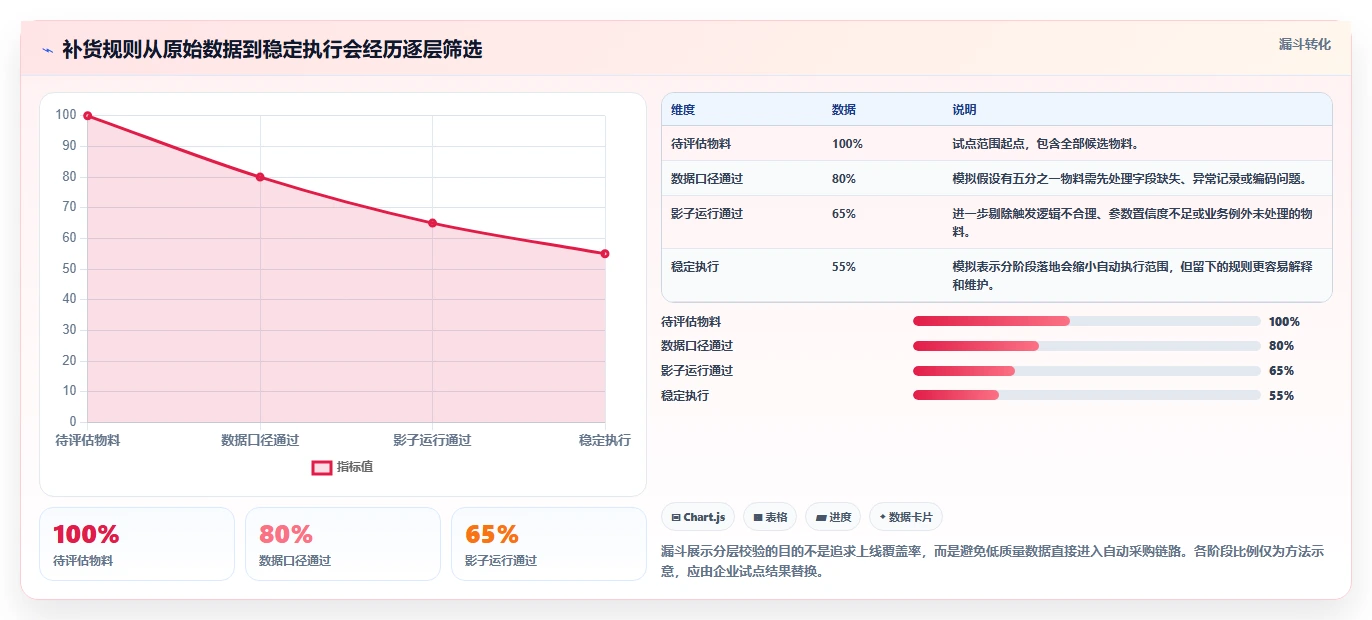Click the 待评估物料 progress bar
The height and width of the screenshot is (620, 1372).
[1086, 321]
